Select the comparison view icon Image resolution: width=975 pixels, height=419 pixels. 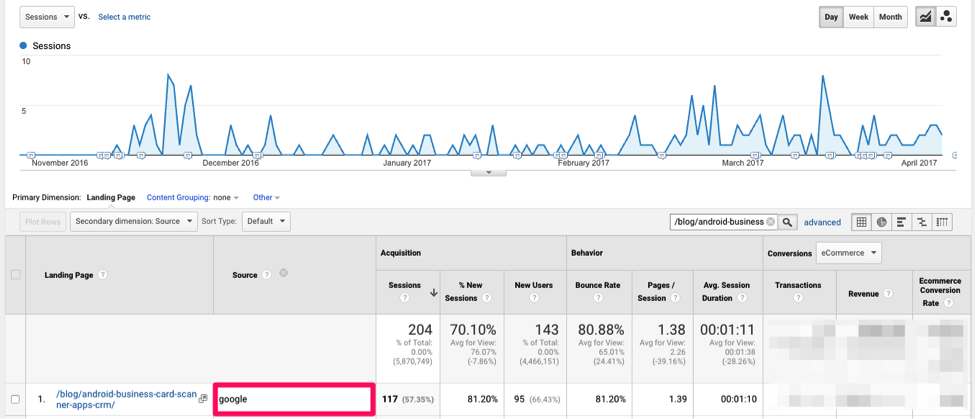[x=921, y=222]
